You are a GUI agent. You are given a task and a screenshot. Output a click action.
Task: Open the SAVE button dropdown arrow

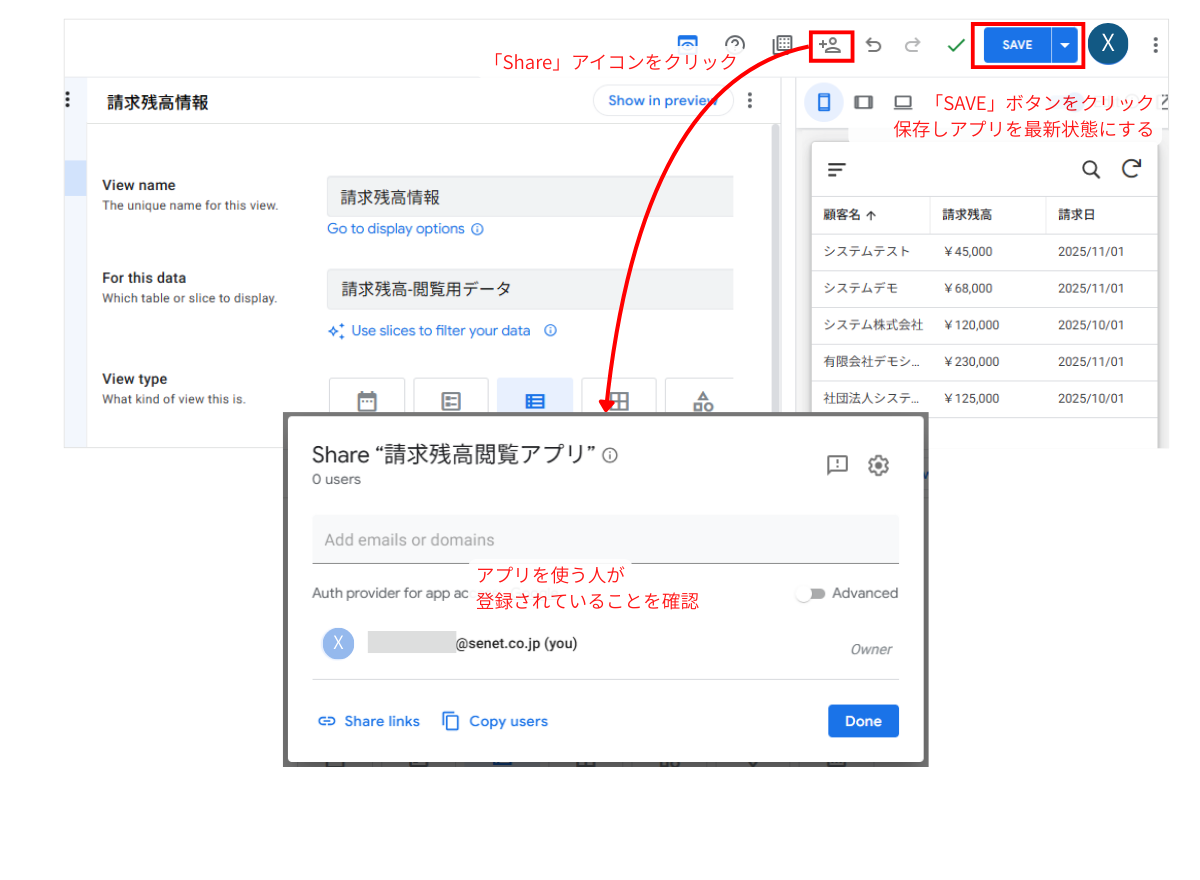(x=1063, y=44)
